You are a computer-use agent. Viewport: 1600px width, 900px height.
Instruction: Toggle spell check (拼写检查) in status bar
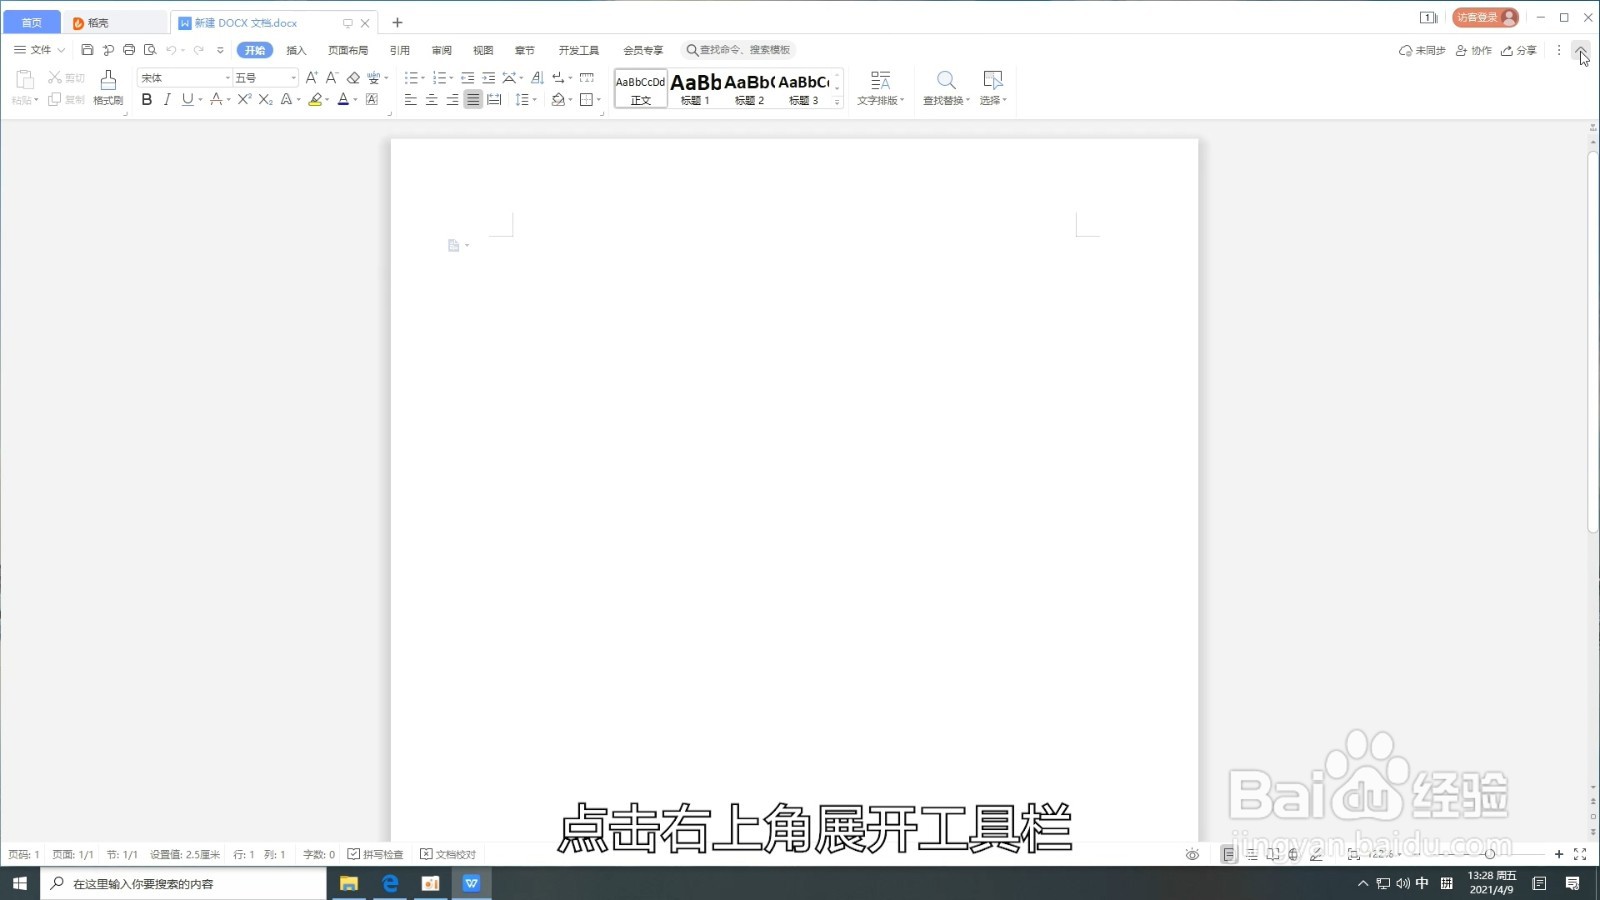click(375, 854)
